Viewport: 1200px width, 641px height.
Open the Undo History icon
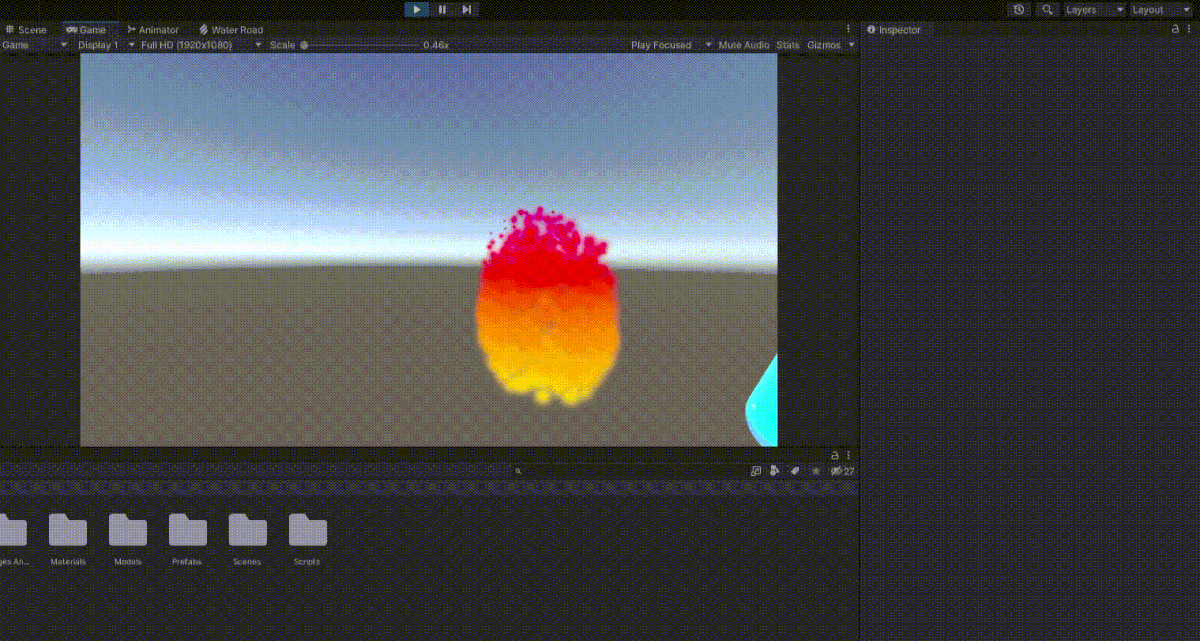[1019, 10]
